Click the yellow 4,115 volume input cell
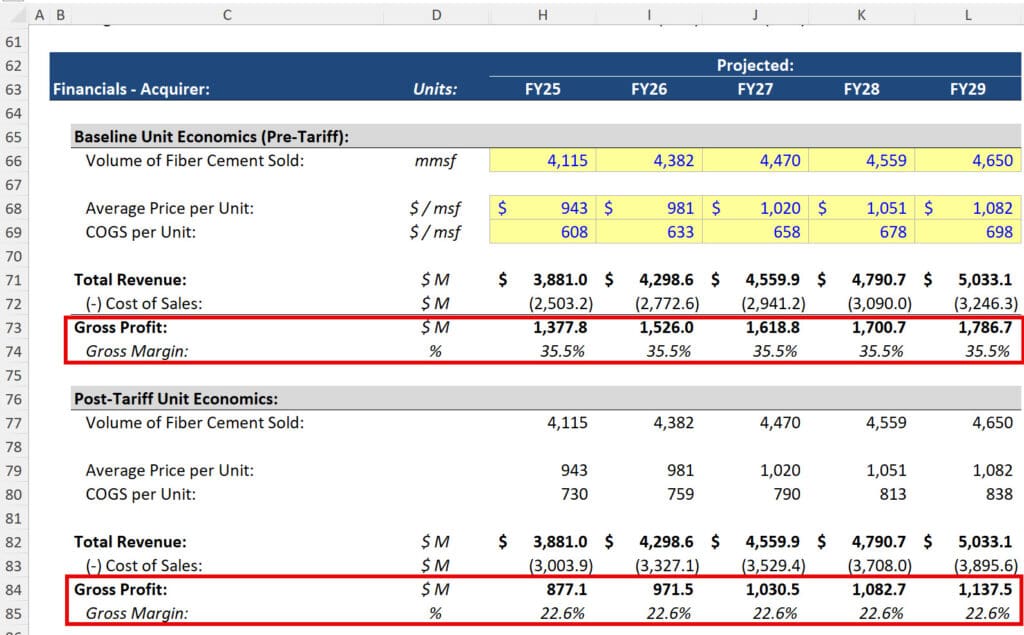 tap(542, 160)
